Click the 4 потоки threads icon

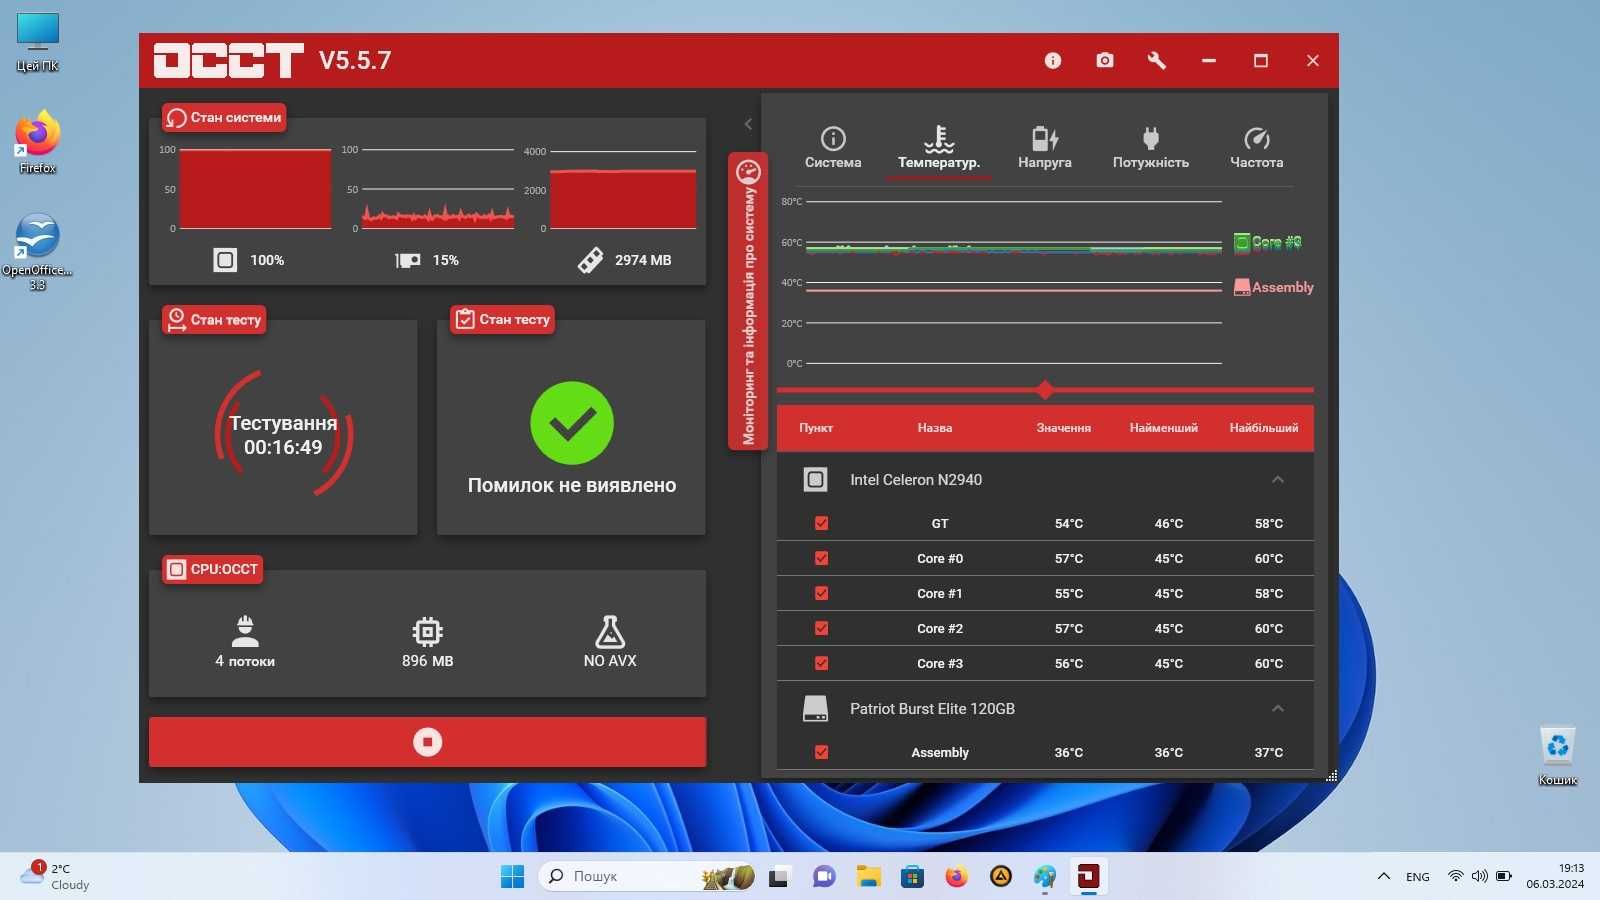tap(245, 631)
